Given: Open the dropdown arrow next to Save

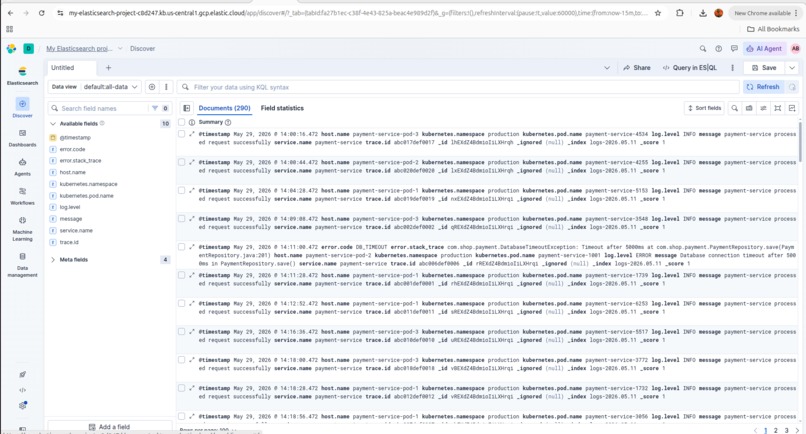Looking at the screenshot, I should coord(792,68).
